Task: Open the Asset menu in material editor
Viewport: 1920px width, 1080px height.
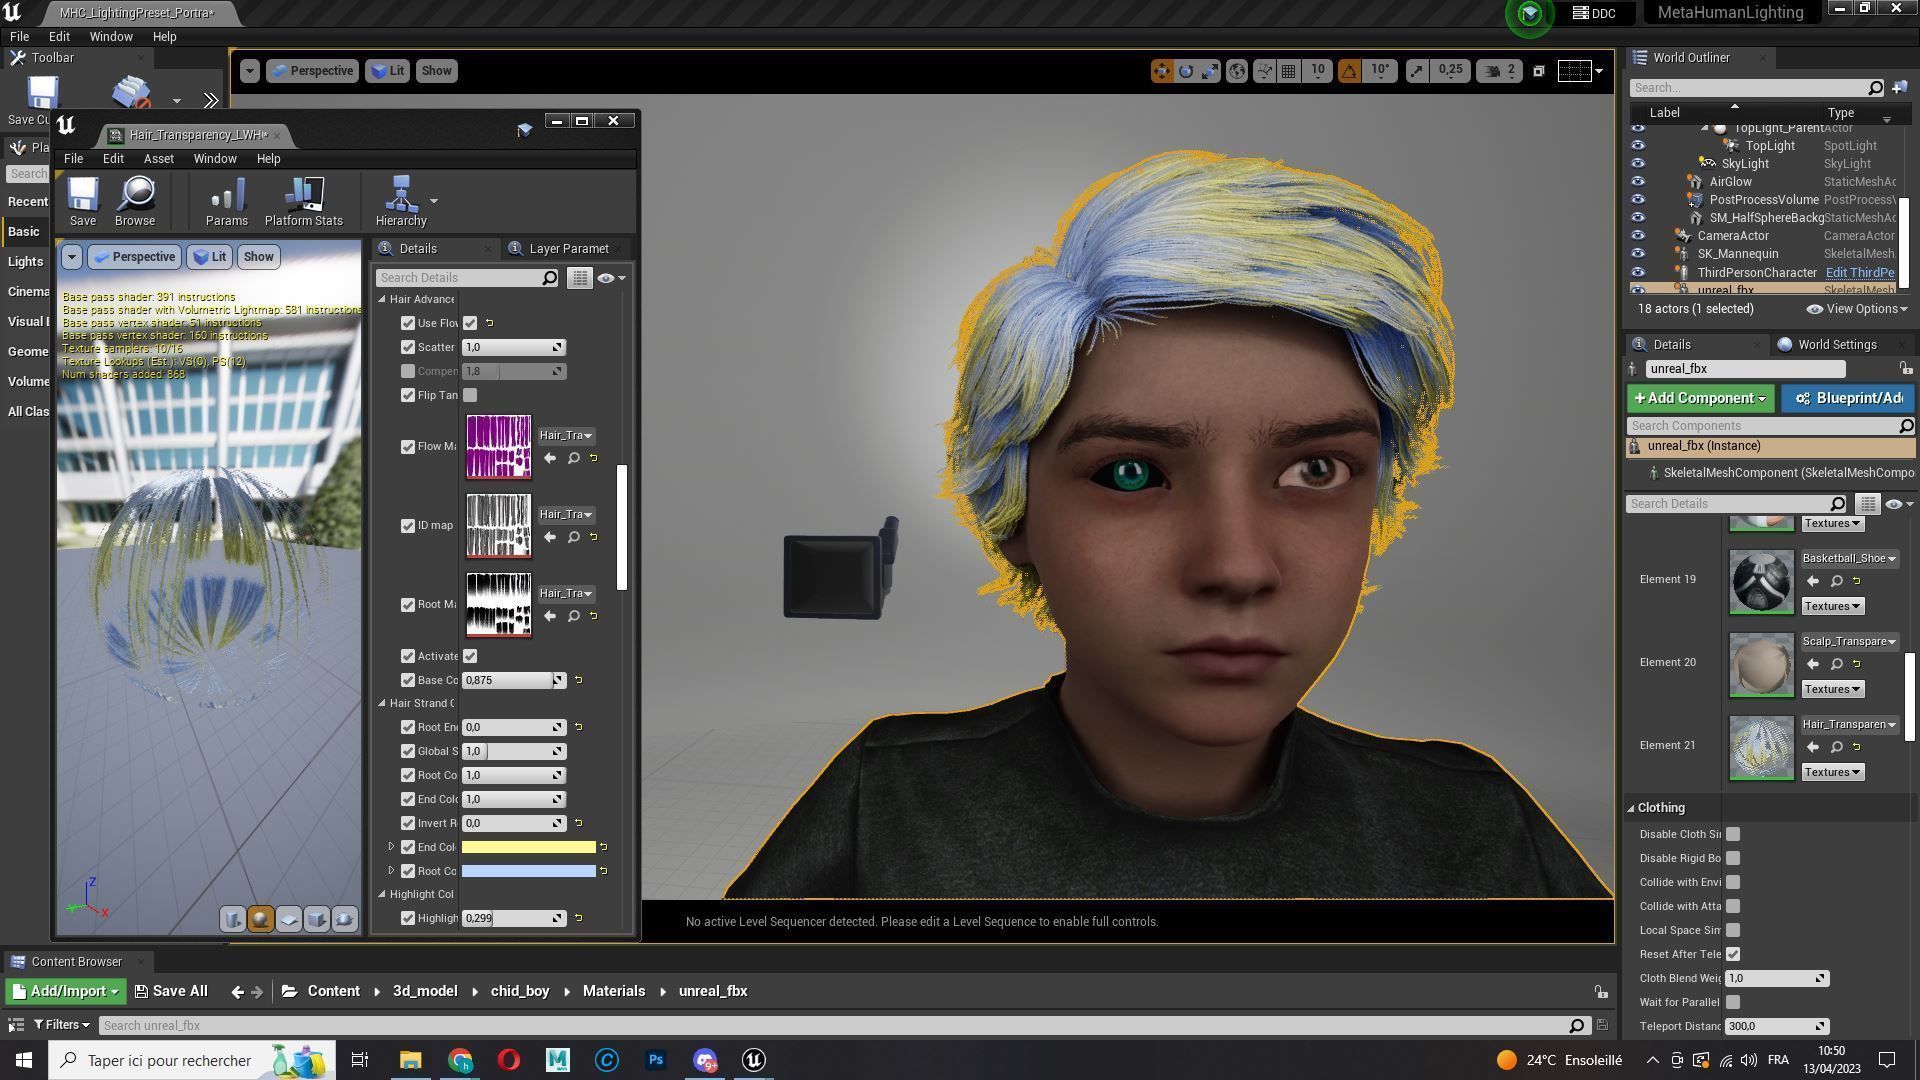Action: pos(158,159)
